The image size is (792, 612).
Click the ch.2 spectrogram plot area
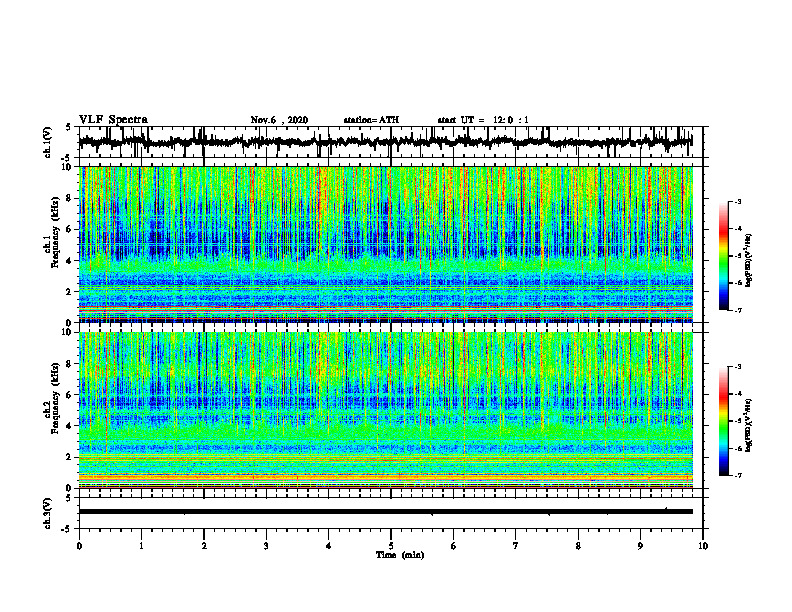tap(385, 410)
